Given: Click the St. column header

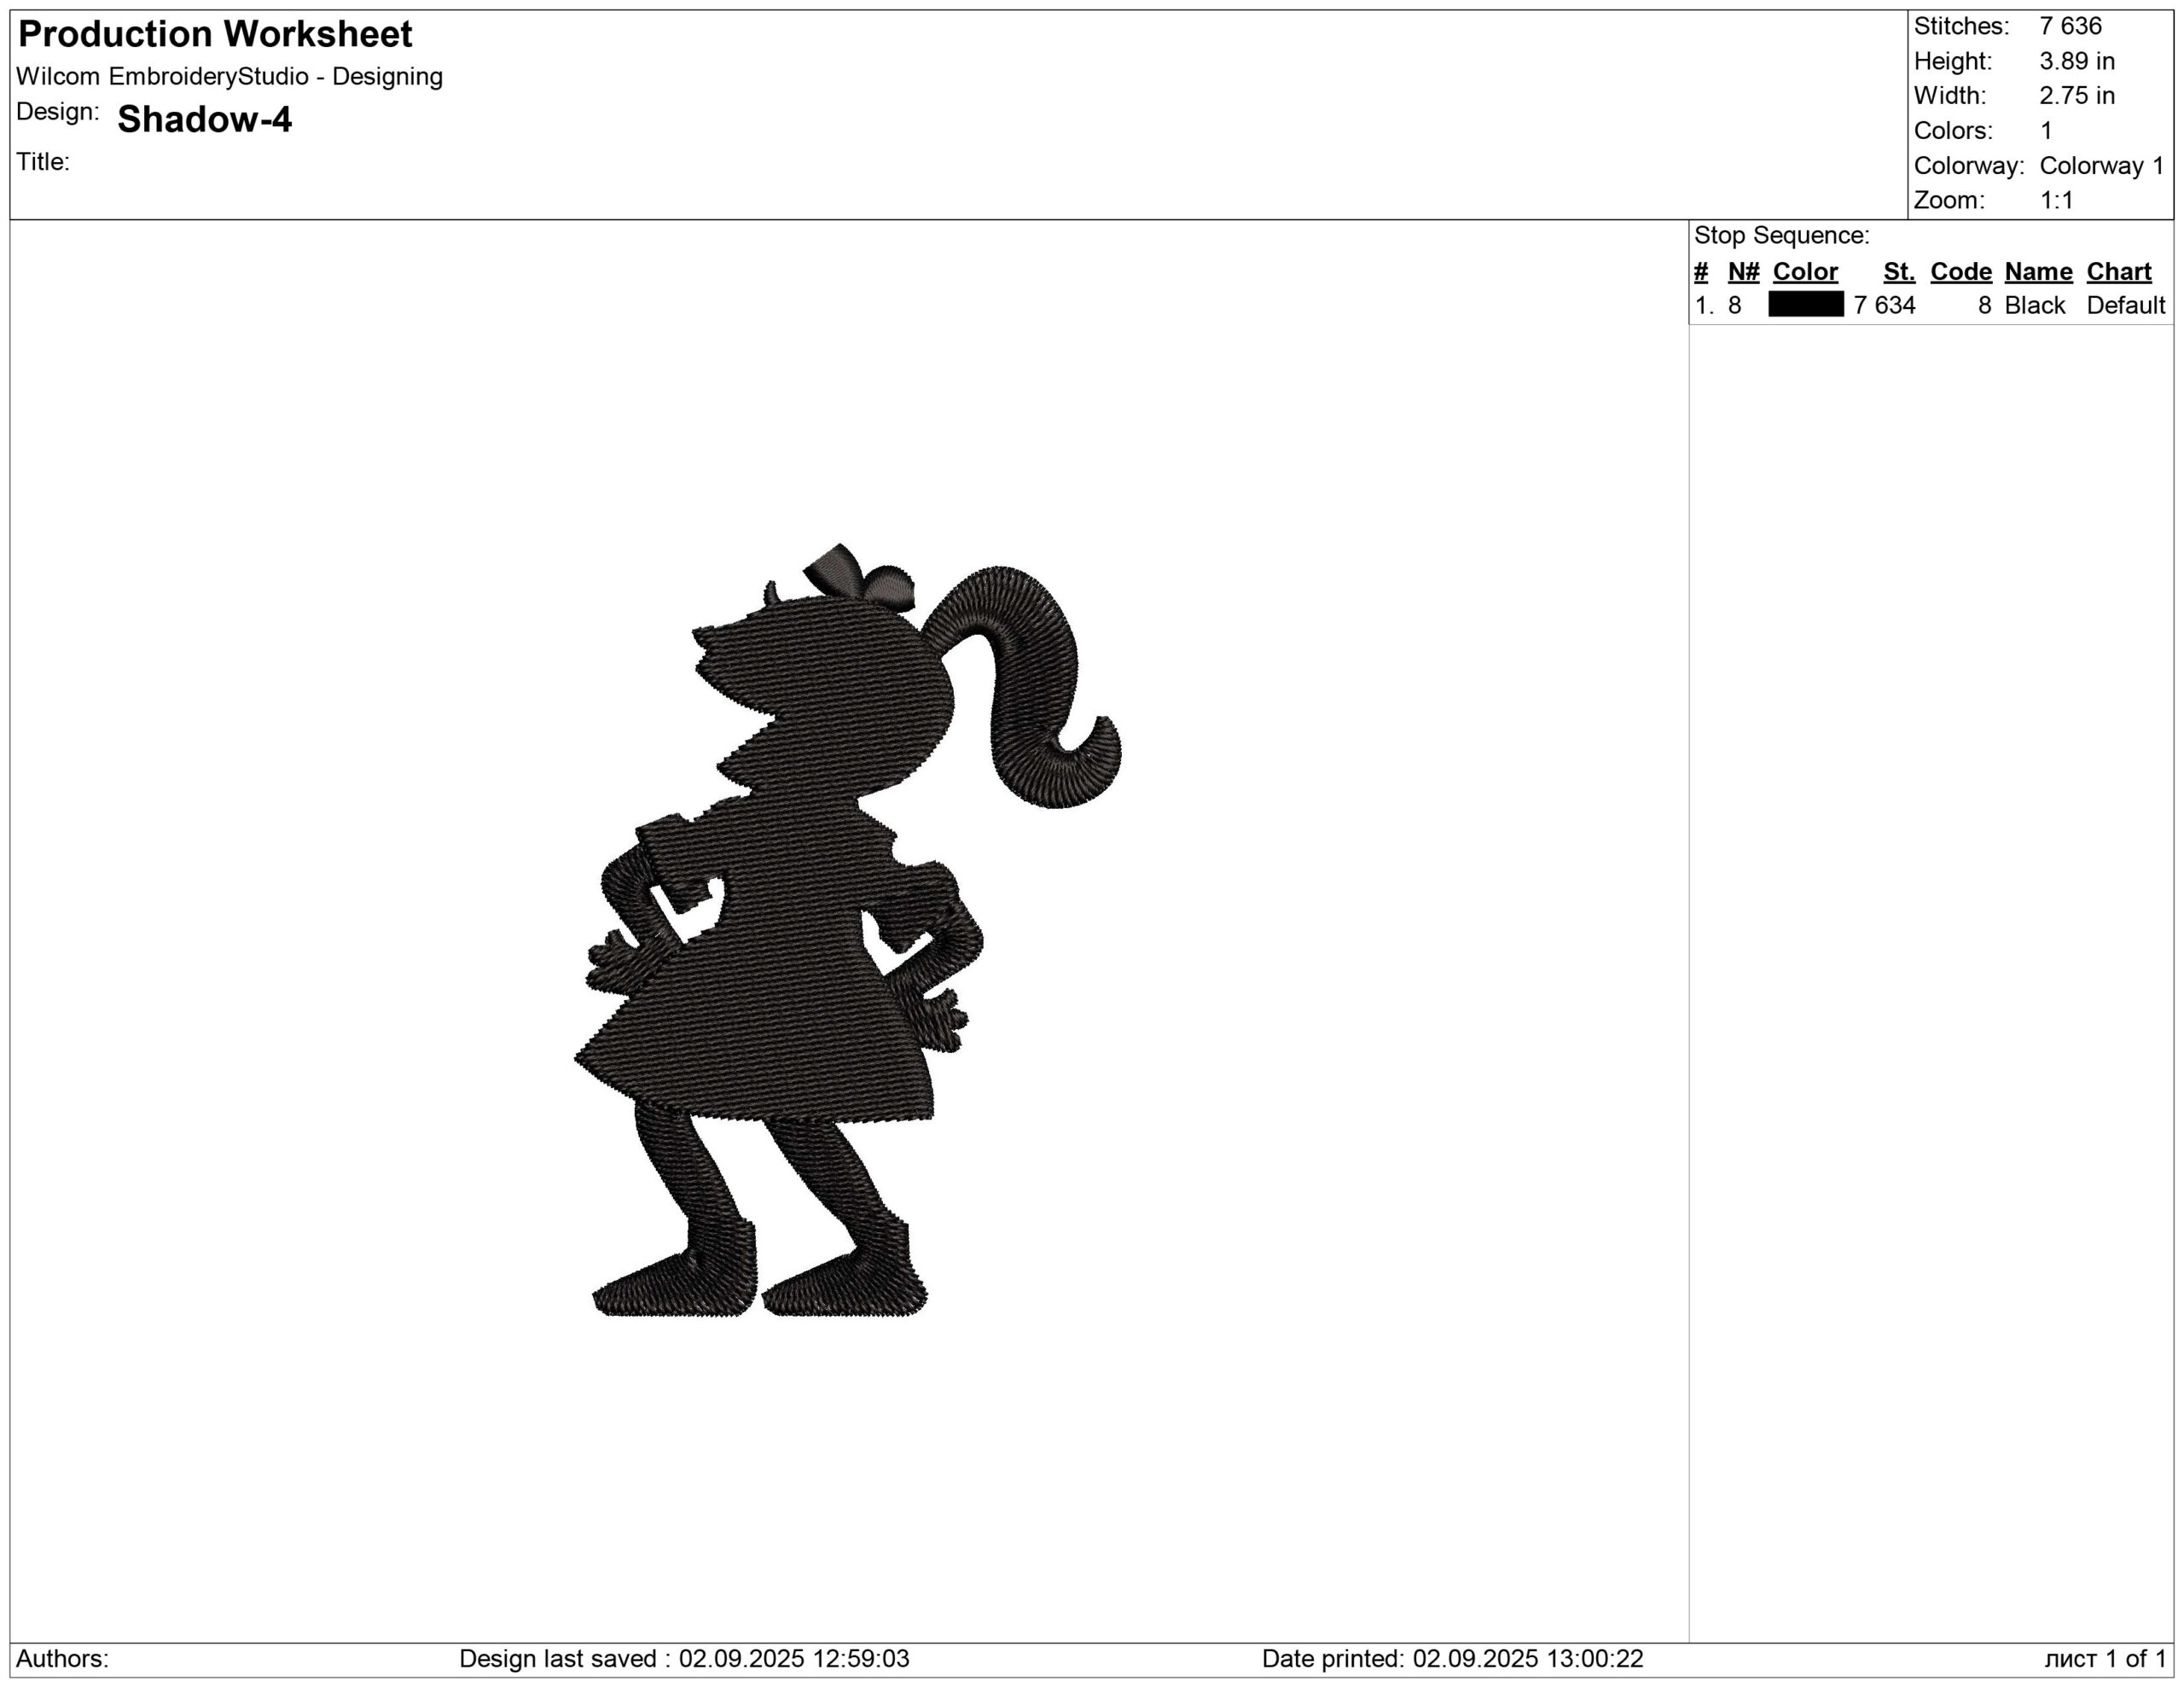Looking at the screenshot, I should pos(1898,272).
